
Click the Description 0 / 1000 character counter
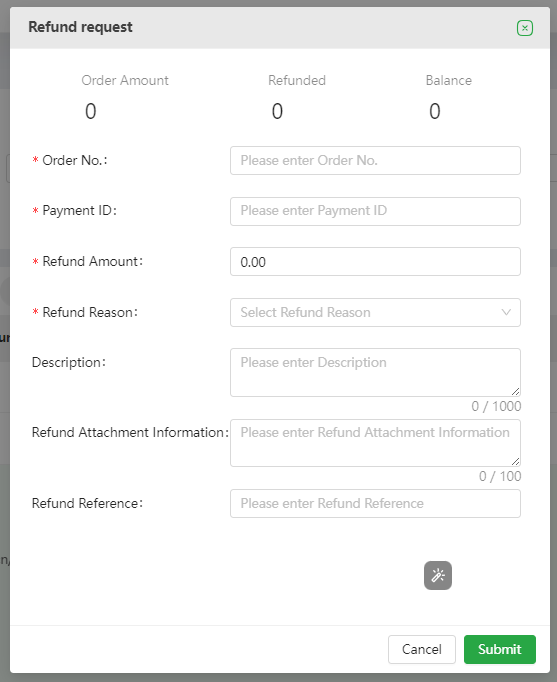(x=496, y=406)
